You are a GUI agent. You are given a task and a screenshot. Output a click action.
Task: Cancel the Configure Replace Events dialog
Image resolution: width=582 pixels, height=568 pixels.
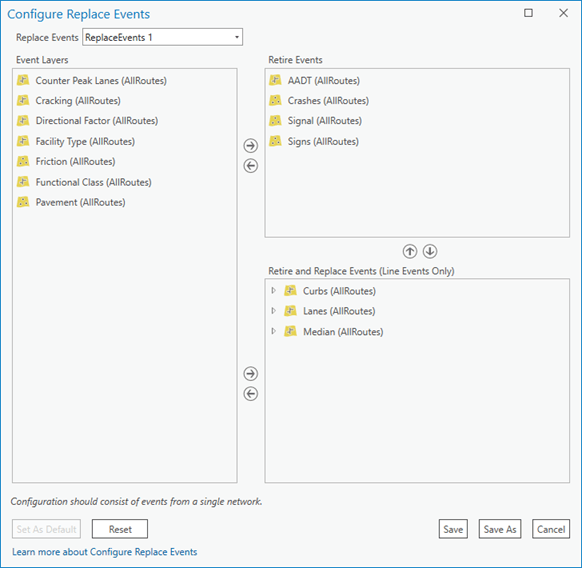pyautogui.click(x=551, y=529)
